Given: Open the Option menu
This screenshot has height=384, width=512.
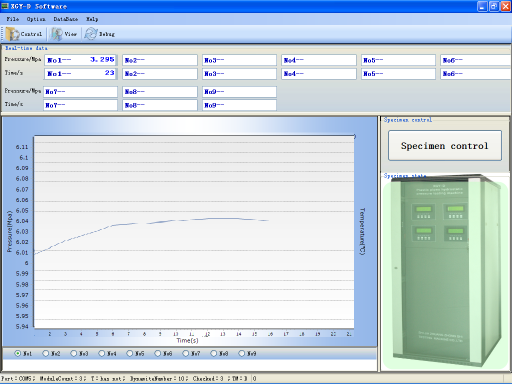Looking at the screenshot, I should (x=36, y=19).
